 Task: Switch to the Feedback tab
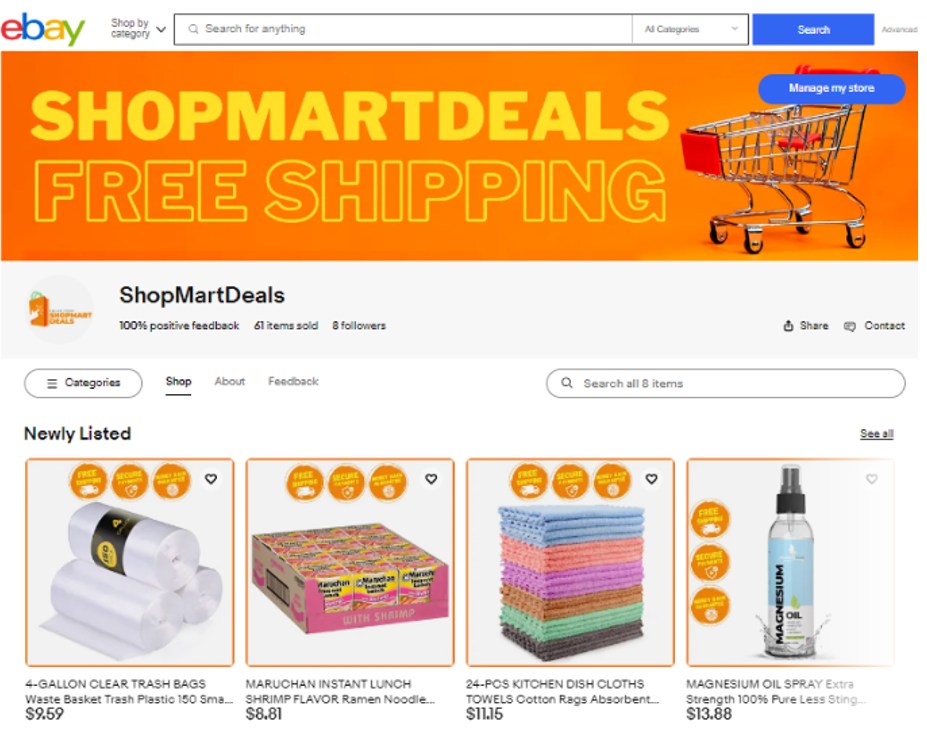click(293, 381)
